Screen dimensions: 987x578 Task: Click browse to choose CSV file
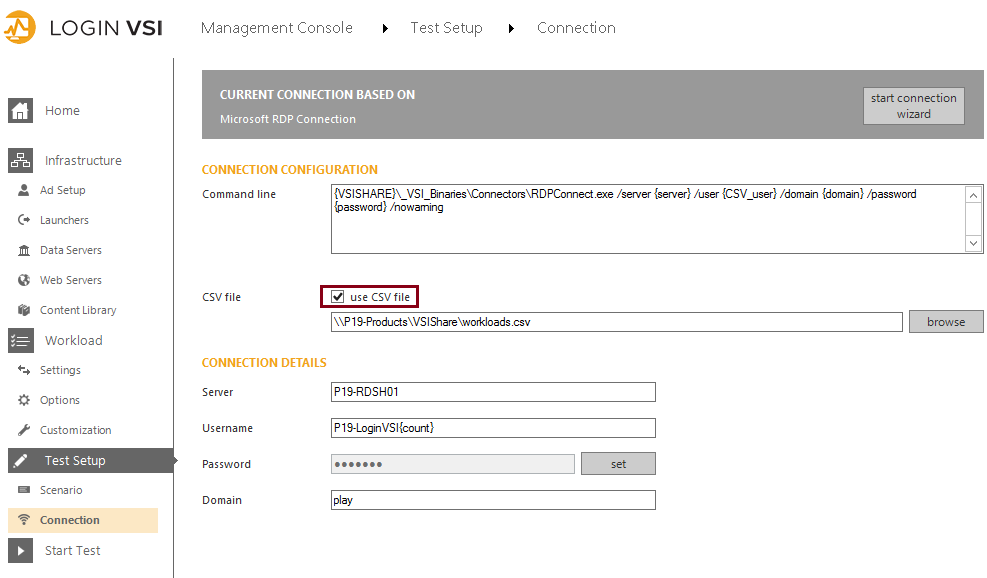coord(945,322)
